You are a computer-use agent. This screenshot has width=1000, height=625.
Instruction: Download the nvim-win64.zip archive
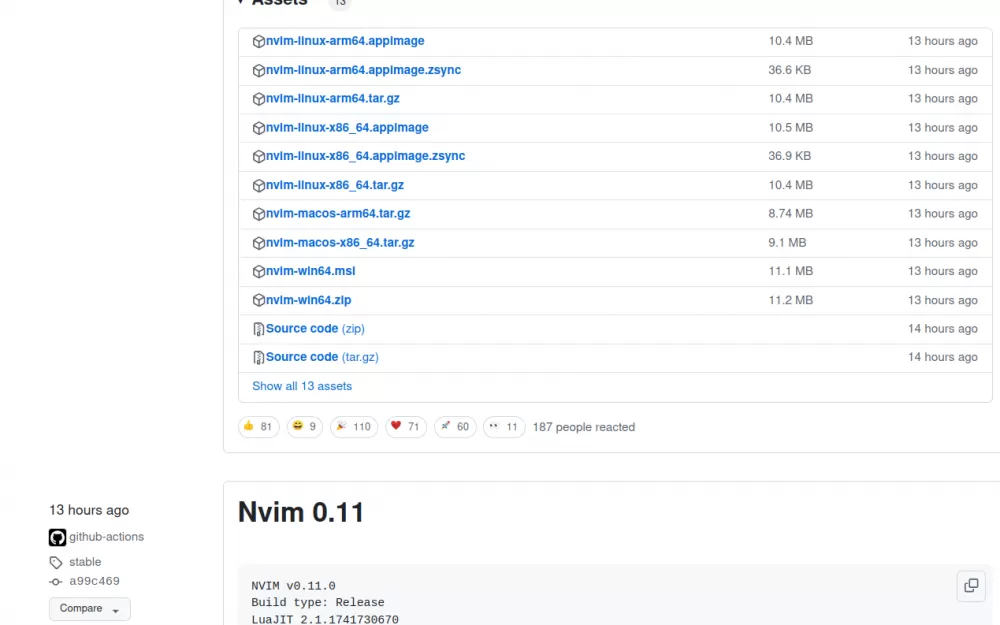[309, 300]
